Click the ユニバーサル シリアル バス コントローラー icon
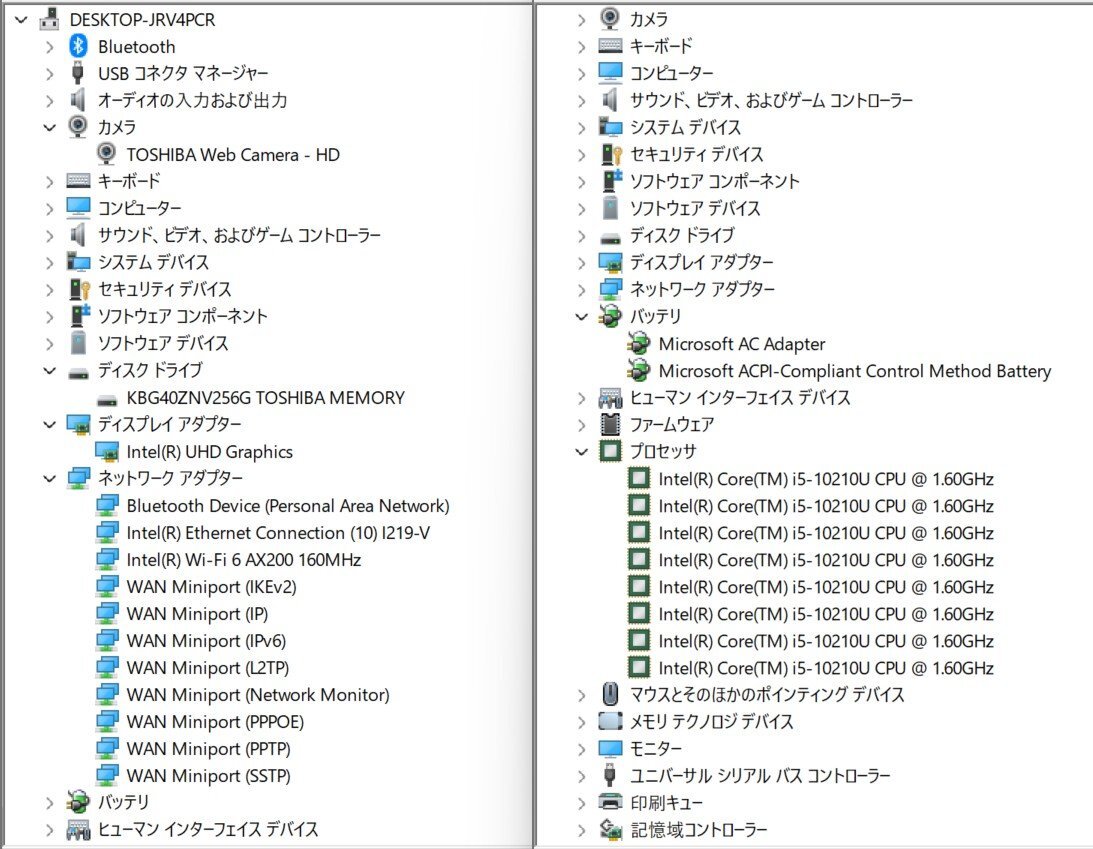Viewport: 1093px width, 849px height. click(610, 775)
